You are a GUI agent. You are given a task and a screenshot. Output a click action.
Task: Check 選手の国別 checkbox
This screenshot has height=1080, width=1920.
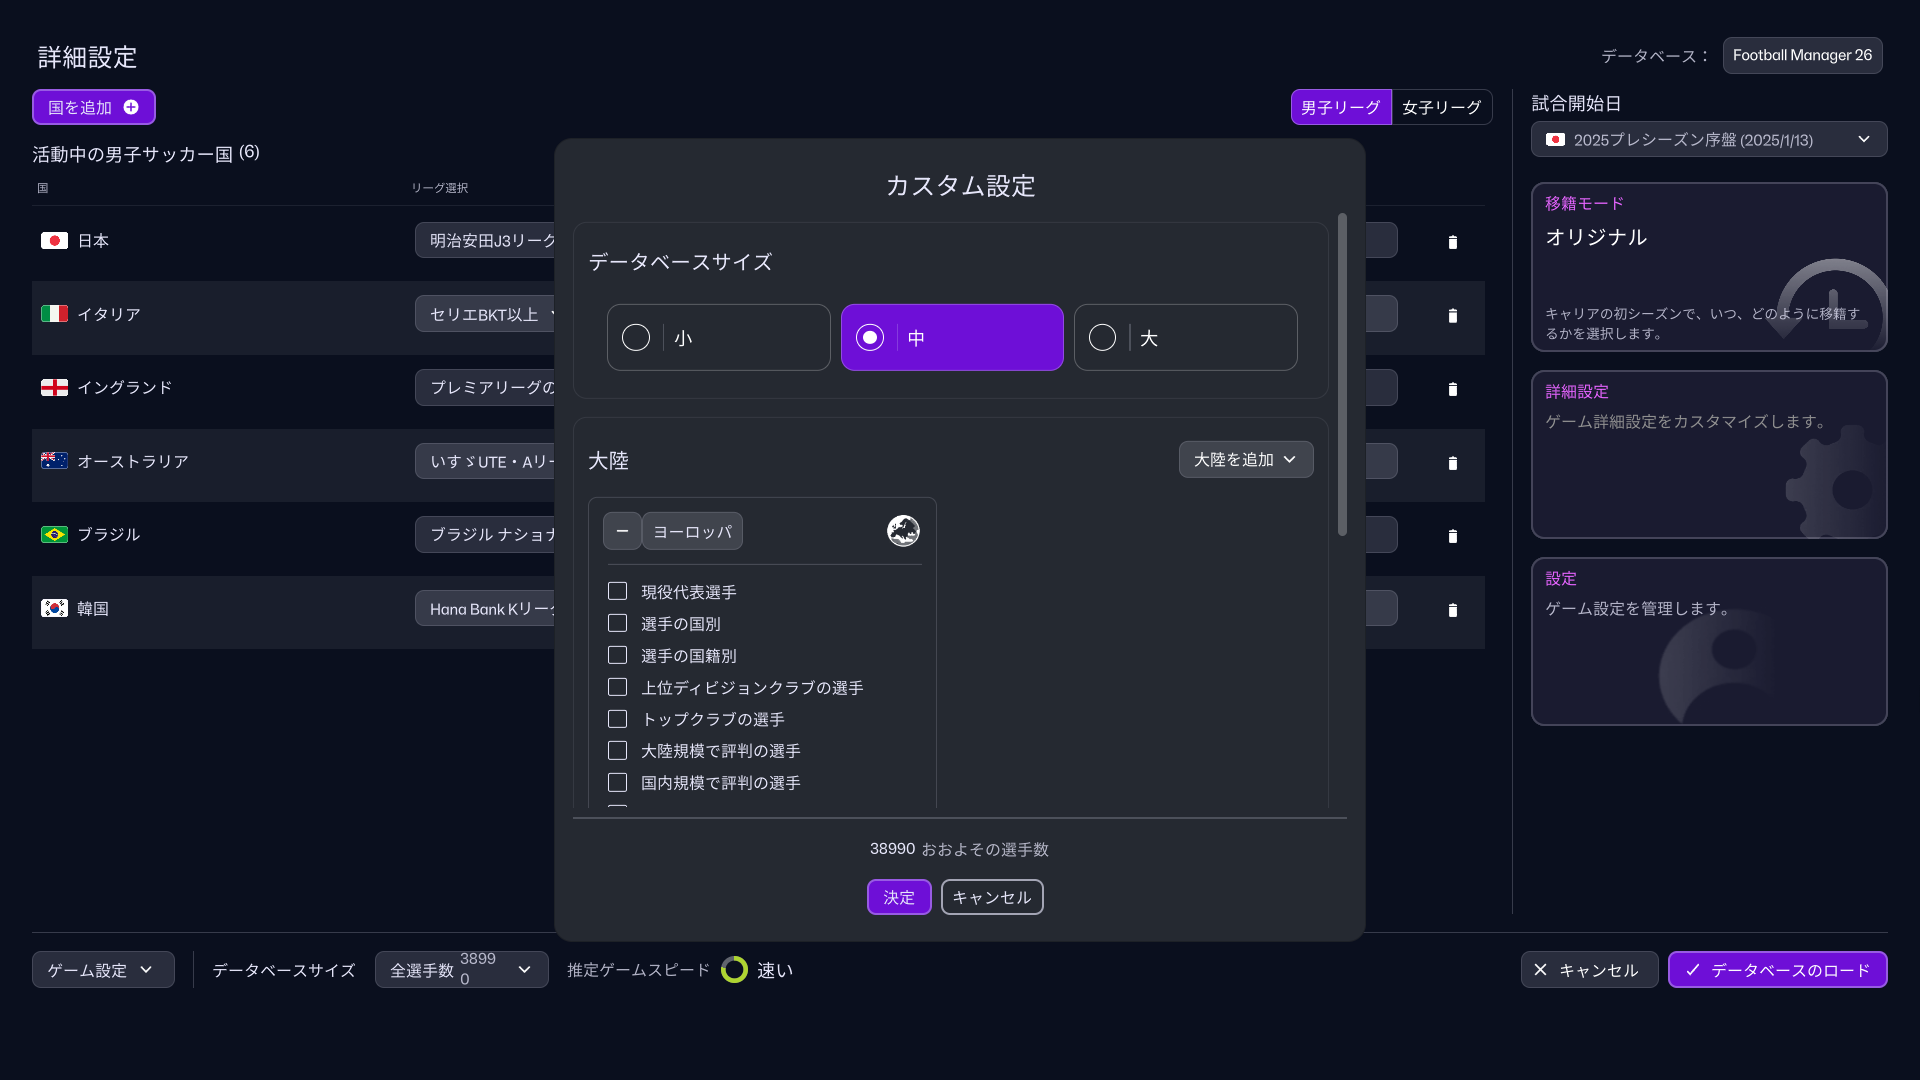pyautogui.click(x=618, y=624)
